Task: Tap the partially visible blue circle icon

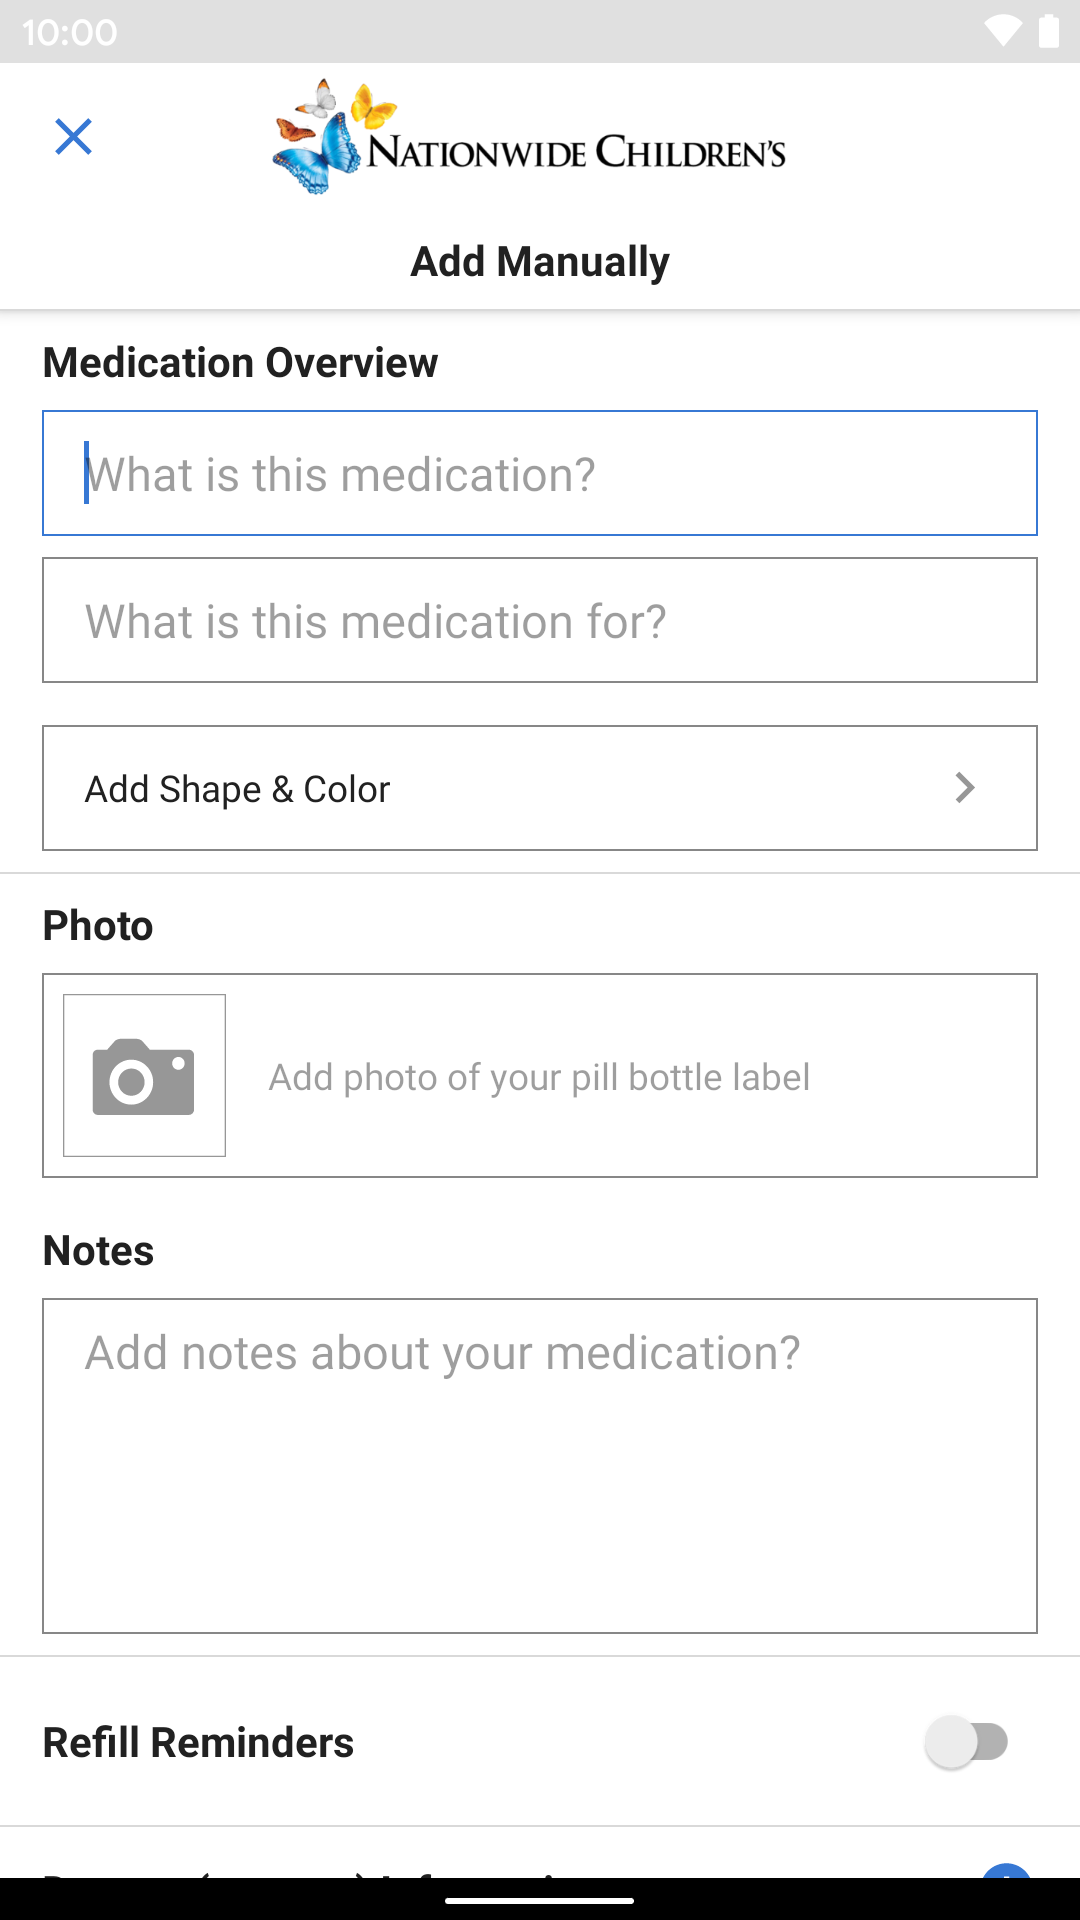Action: click(1006, 1869)
